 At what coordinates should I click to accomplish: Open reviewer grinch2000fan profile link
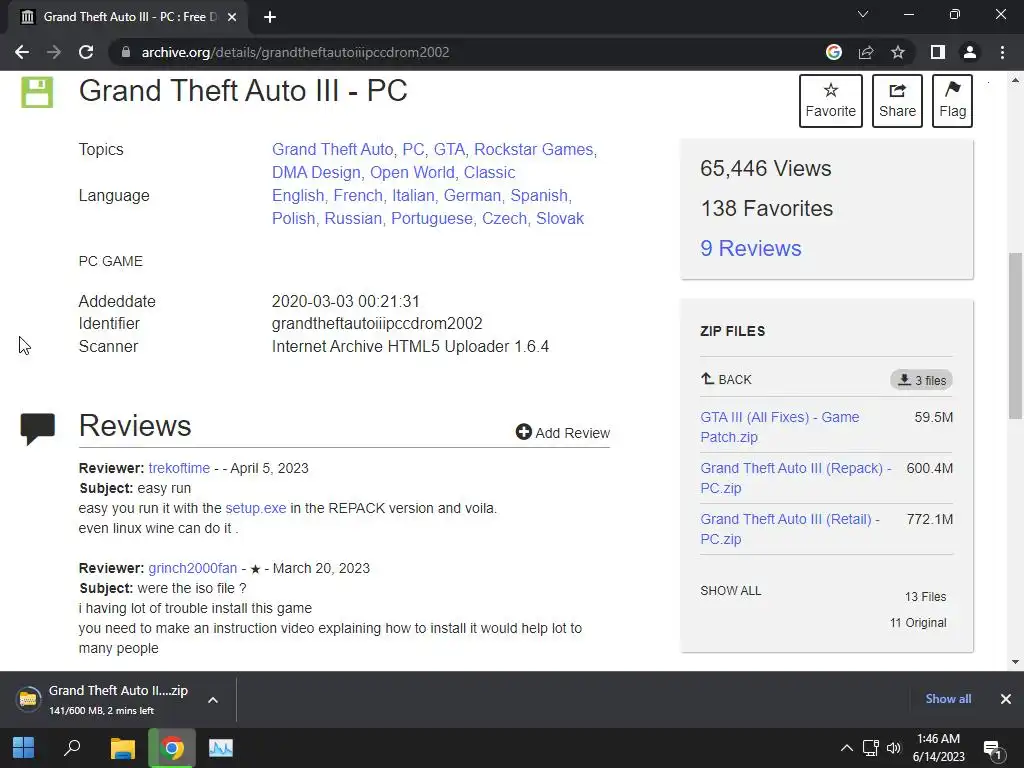[193, 568]
